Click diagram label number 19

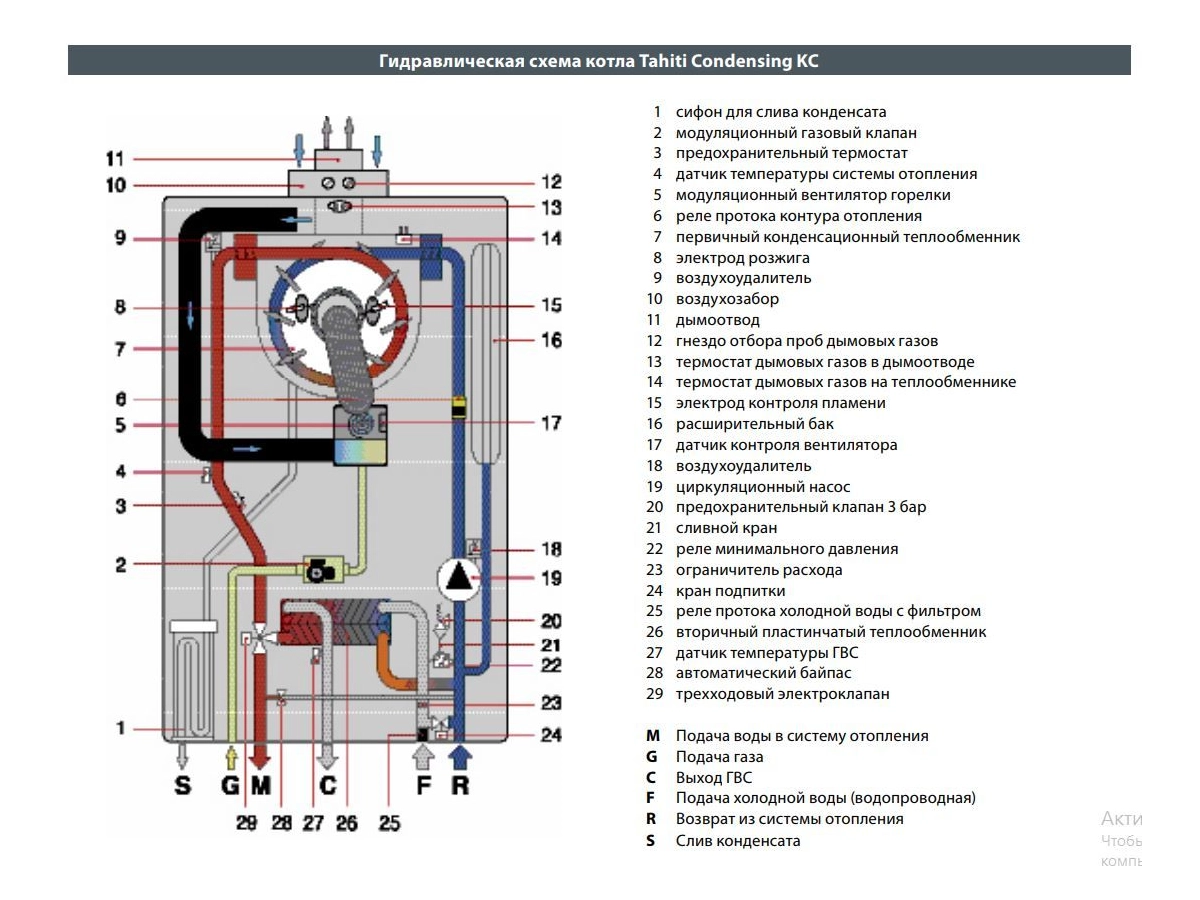551,578
